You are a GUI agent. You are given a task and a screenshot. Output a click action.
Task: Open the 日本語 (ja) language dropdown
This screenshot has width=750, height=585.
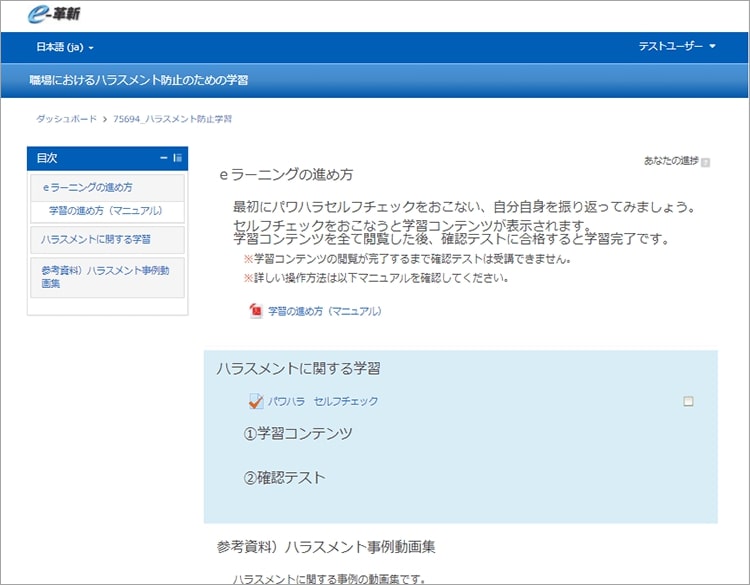tap(65, 47)
